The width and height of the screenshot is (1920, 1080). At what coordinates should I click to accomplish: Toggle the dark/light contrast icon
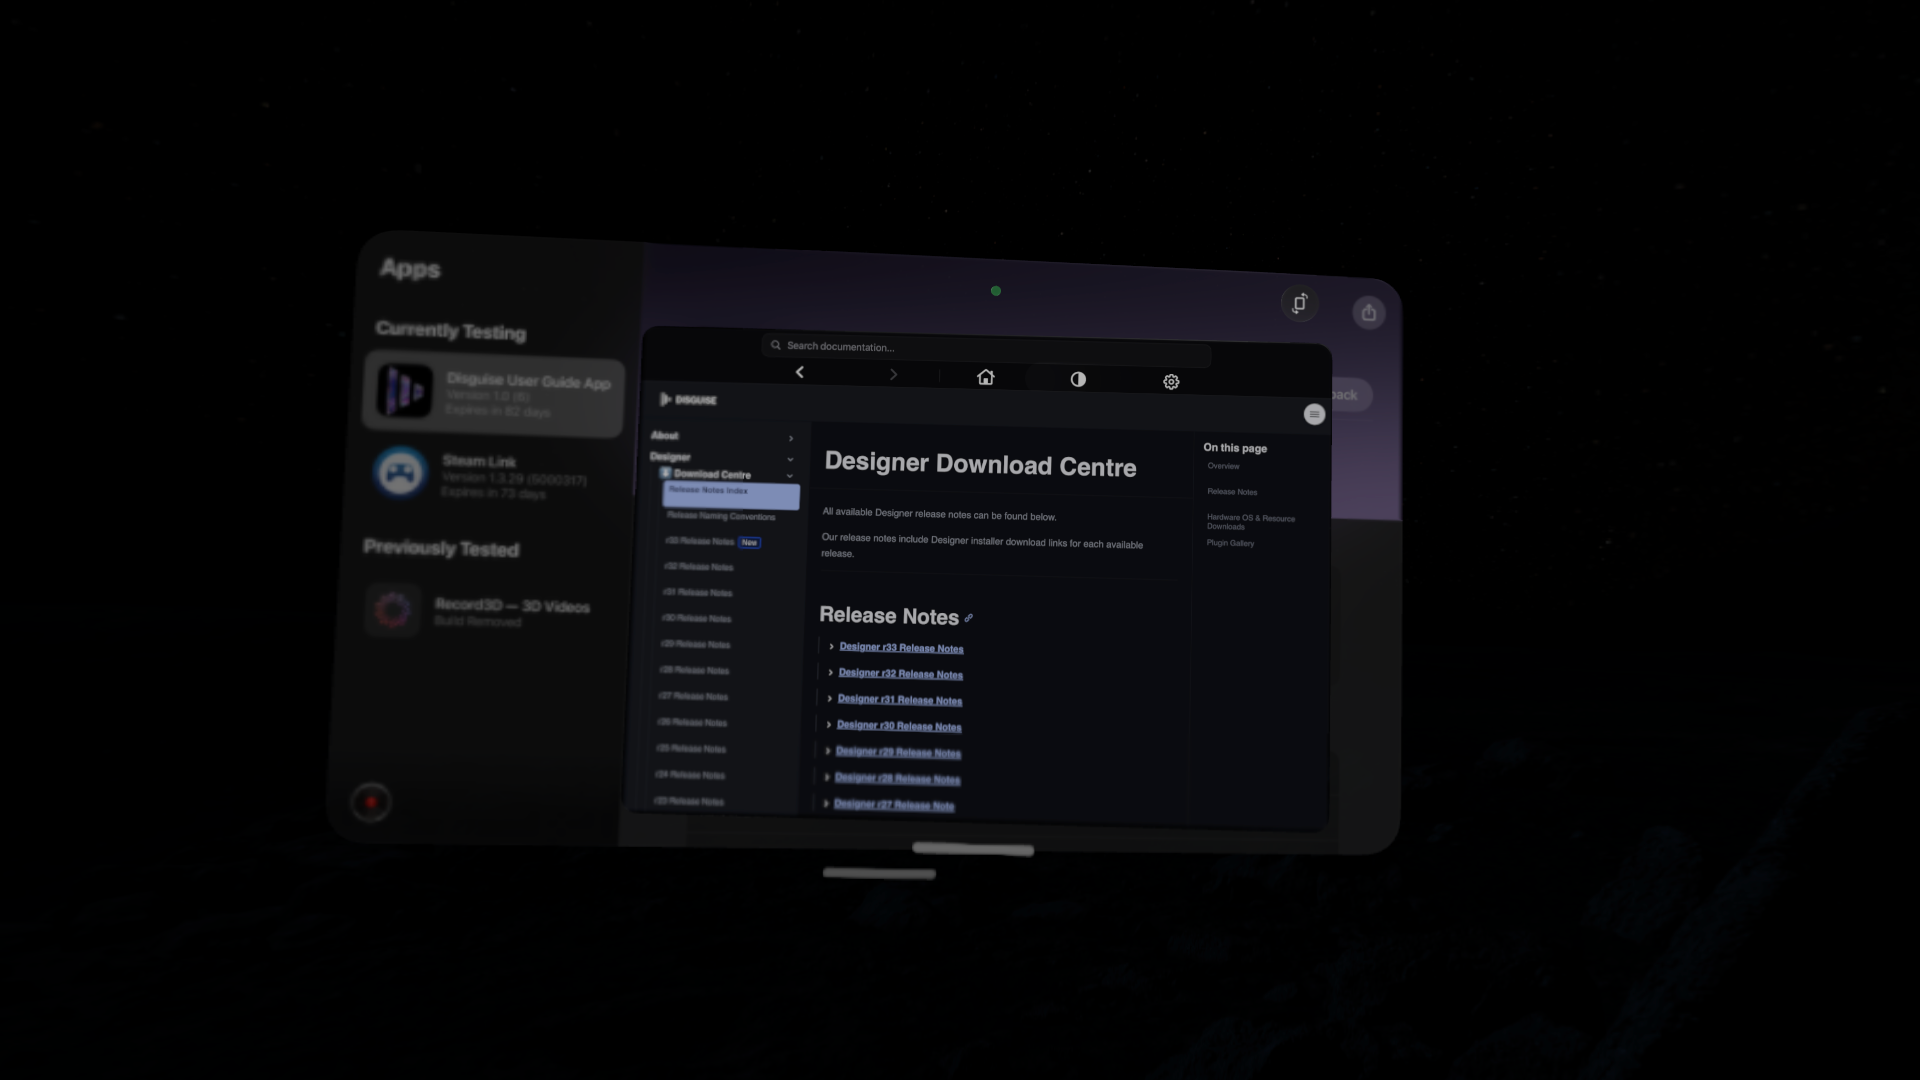click(1078, 379)
